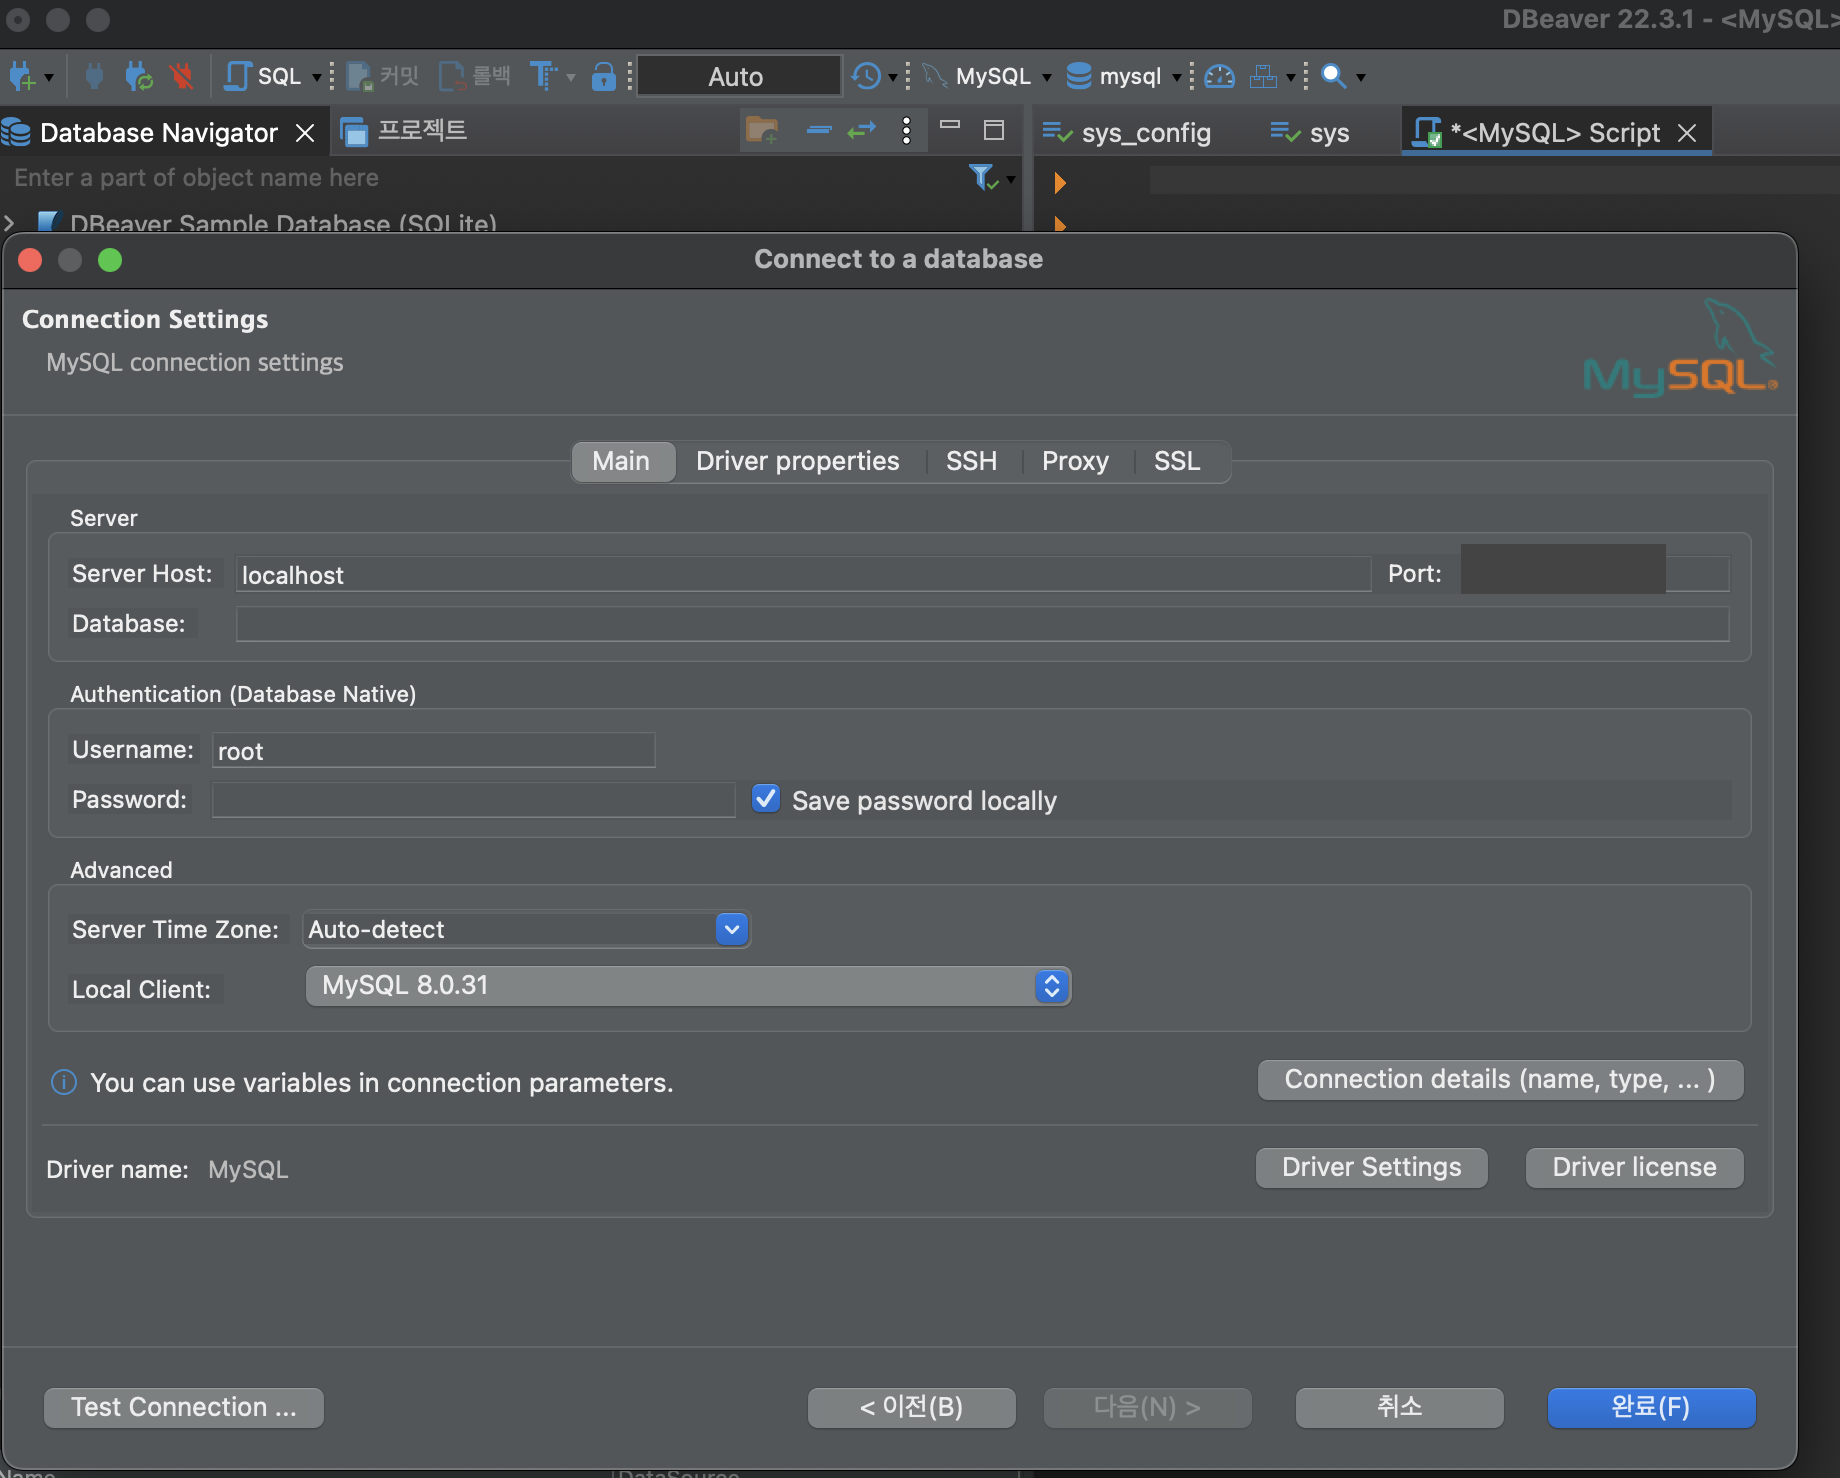This screenshot has height=1478, width=1840.
Task: Select the Main tab in dialog
Action: 621,461
